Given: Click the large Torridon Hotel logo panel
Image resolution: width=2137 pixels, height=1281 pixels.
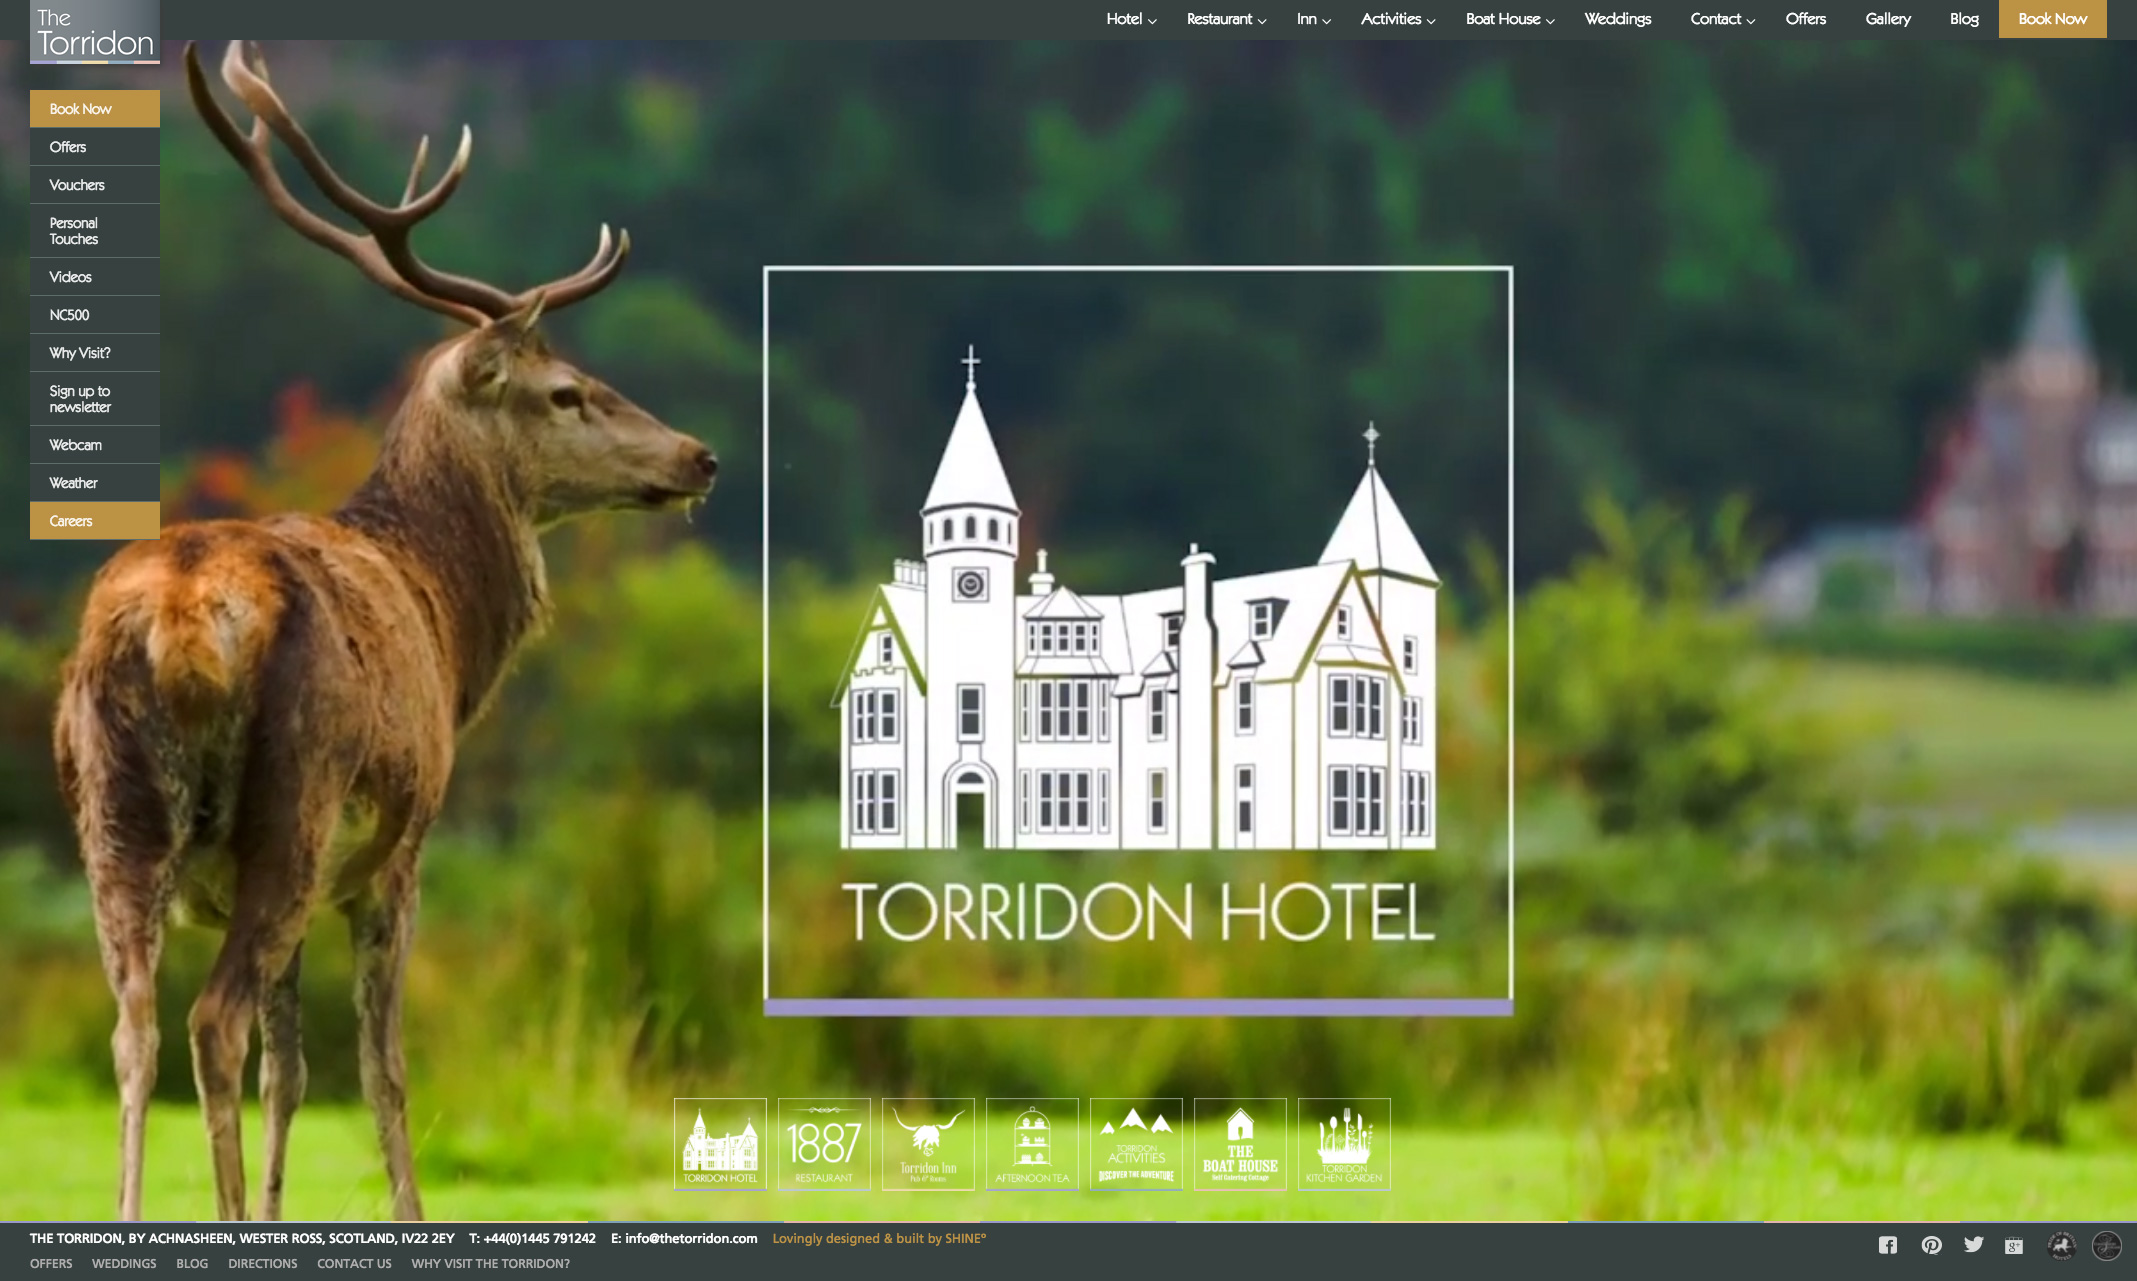Looking at the screenshot, I should [1138, 641].
